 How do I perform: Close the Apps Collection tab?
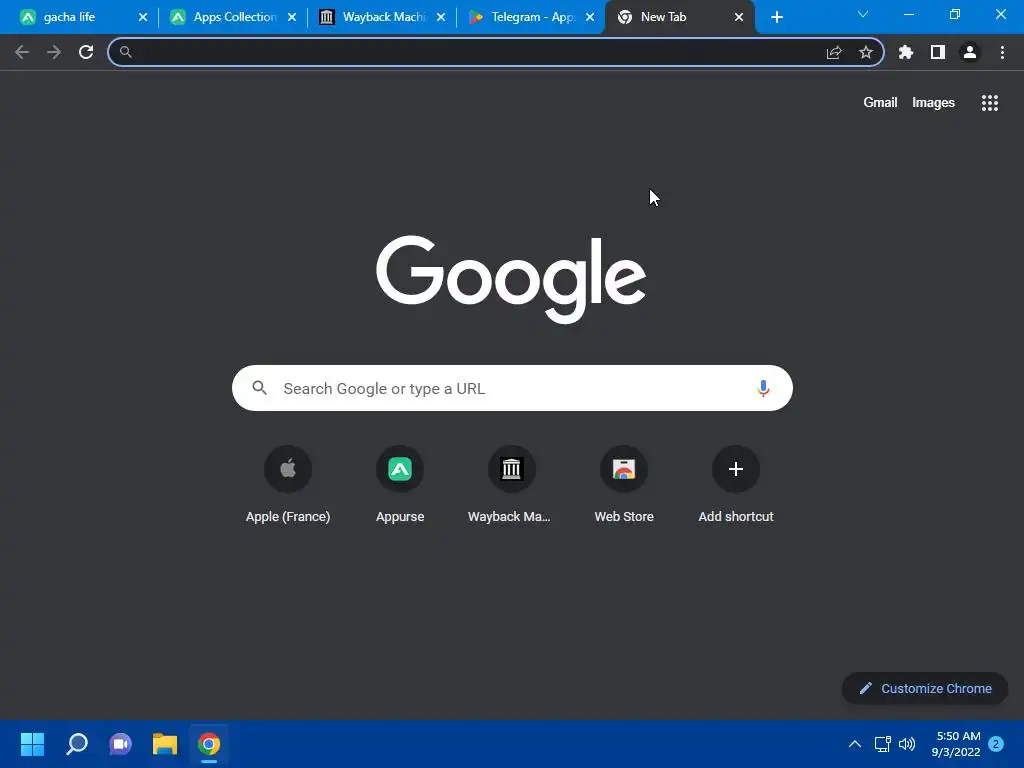292,17
